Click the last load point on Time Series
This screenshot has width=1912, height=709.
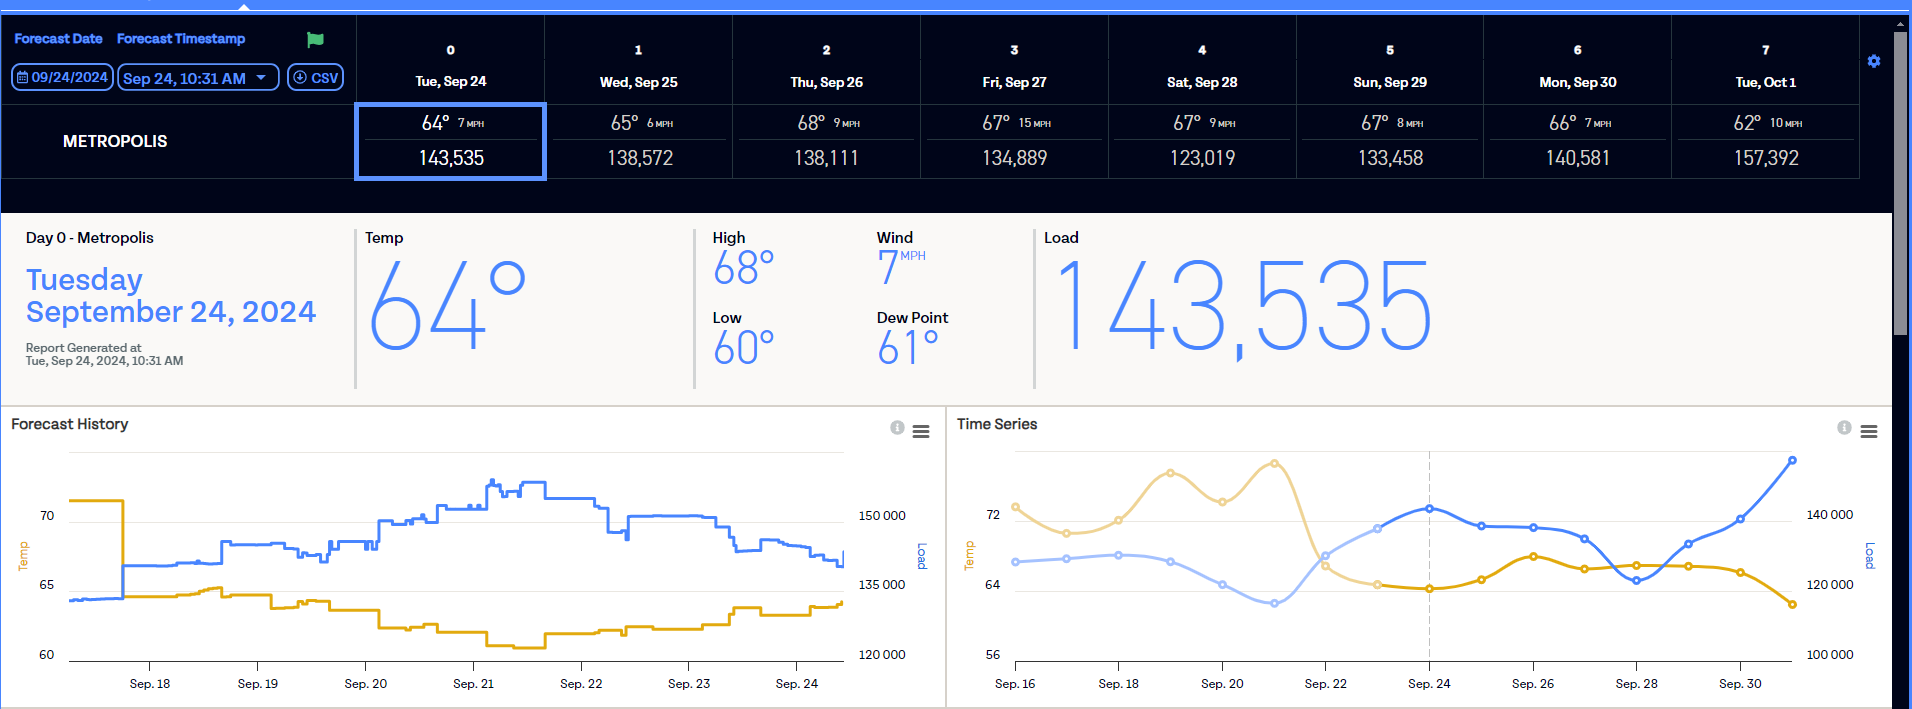coord(1792,460)
